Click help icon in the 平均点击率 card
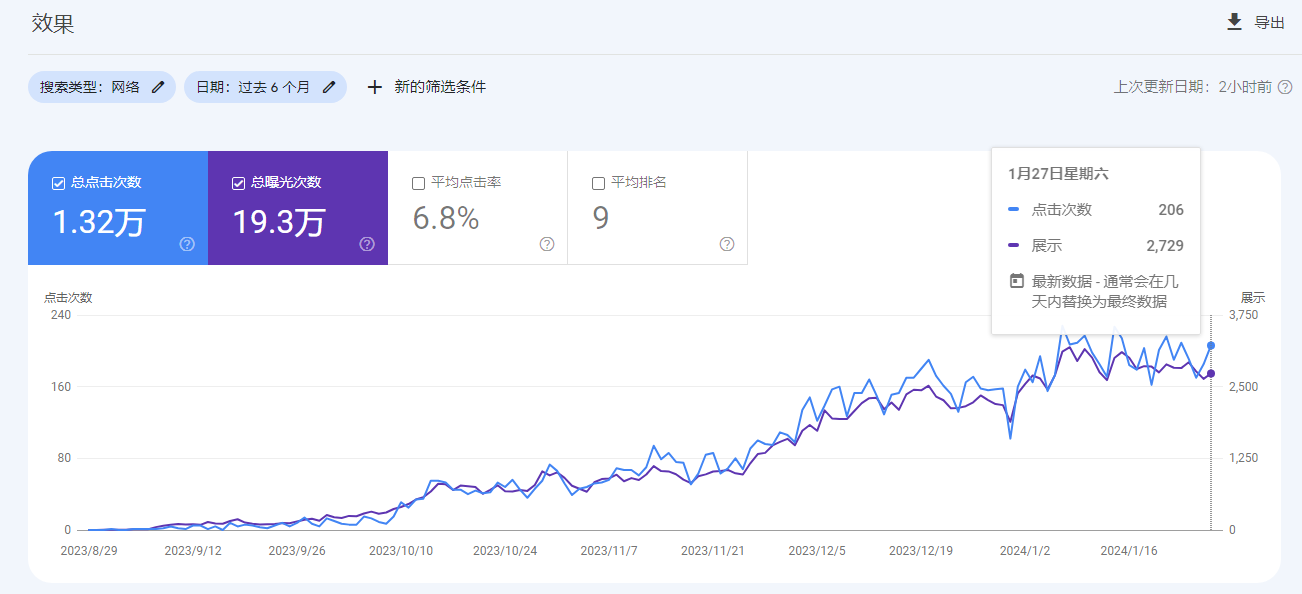1302x594 pixels. (x=547, y=244)
